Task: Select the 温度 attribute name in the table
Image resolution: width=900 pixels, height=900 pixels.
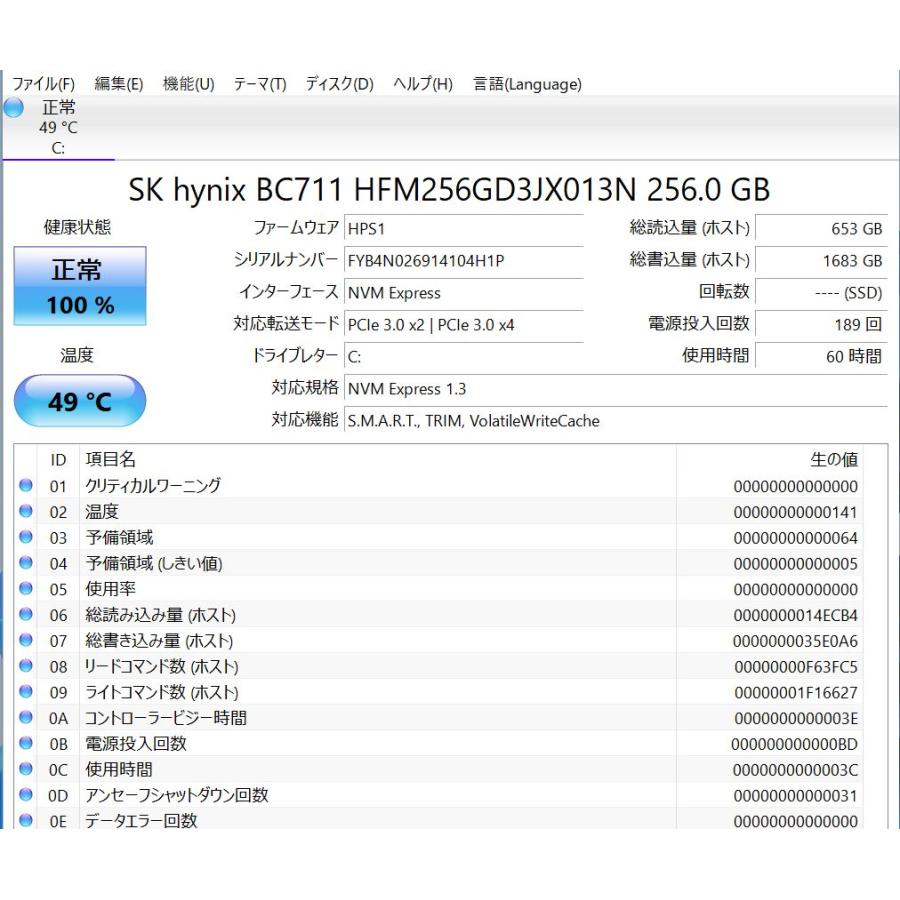Action: click(102, 511)
